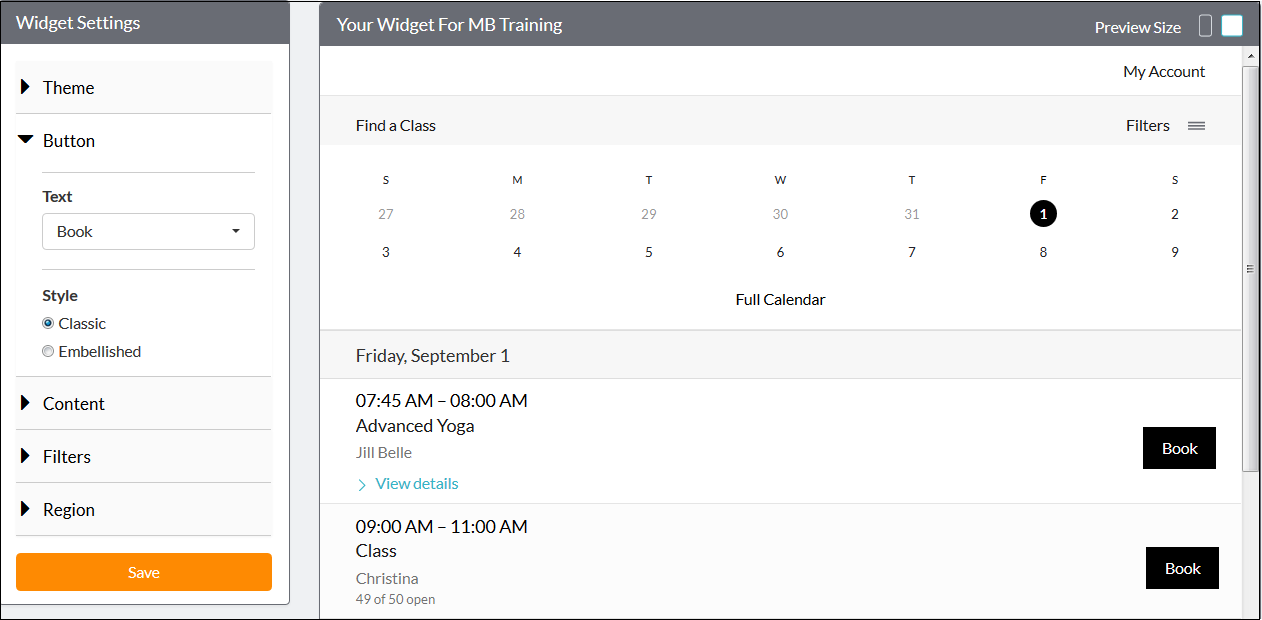The image size is (1262, 620).
Task: Select the small mobile preview size icon
Action: 1206,25
